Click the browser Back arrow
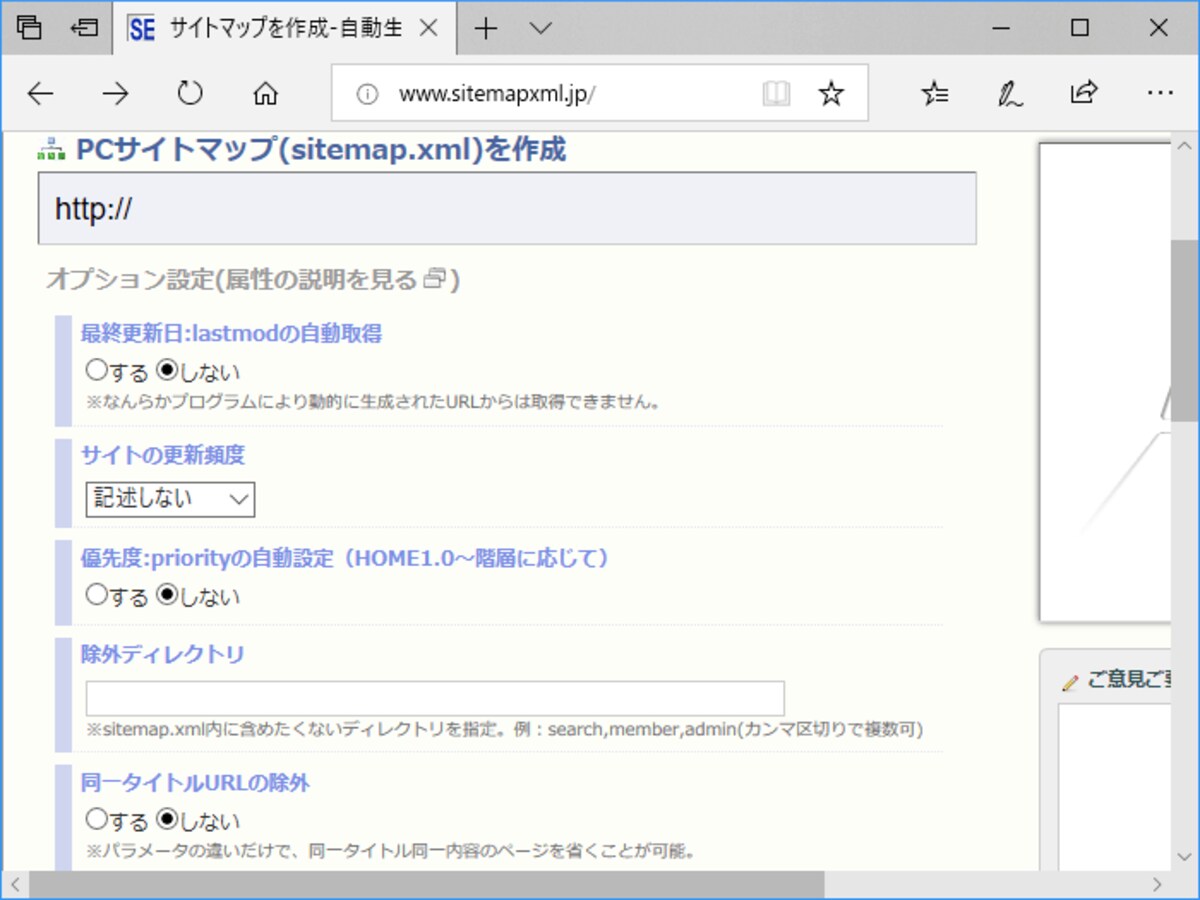 pyautogui.click(x=40, y=94)
